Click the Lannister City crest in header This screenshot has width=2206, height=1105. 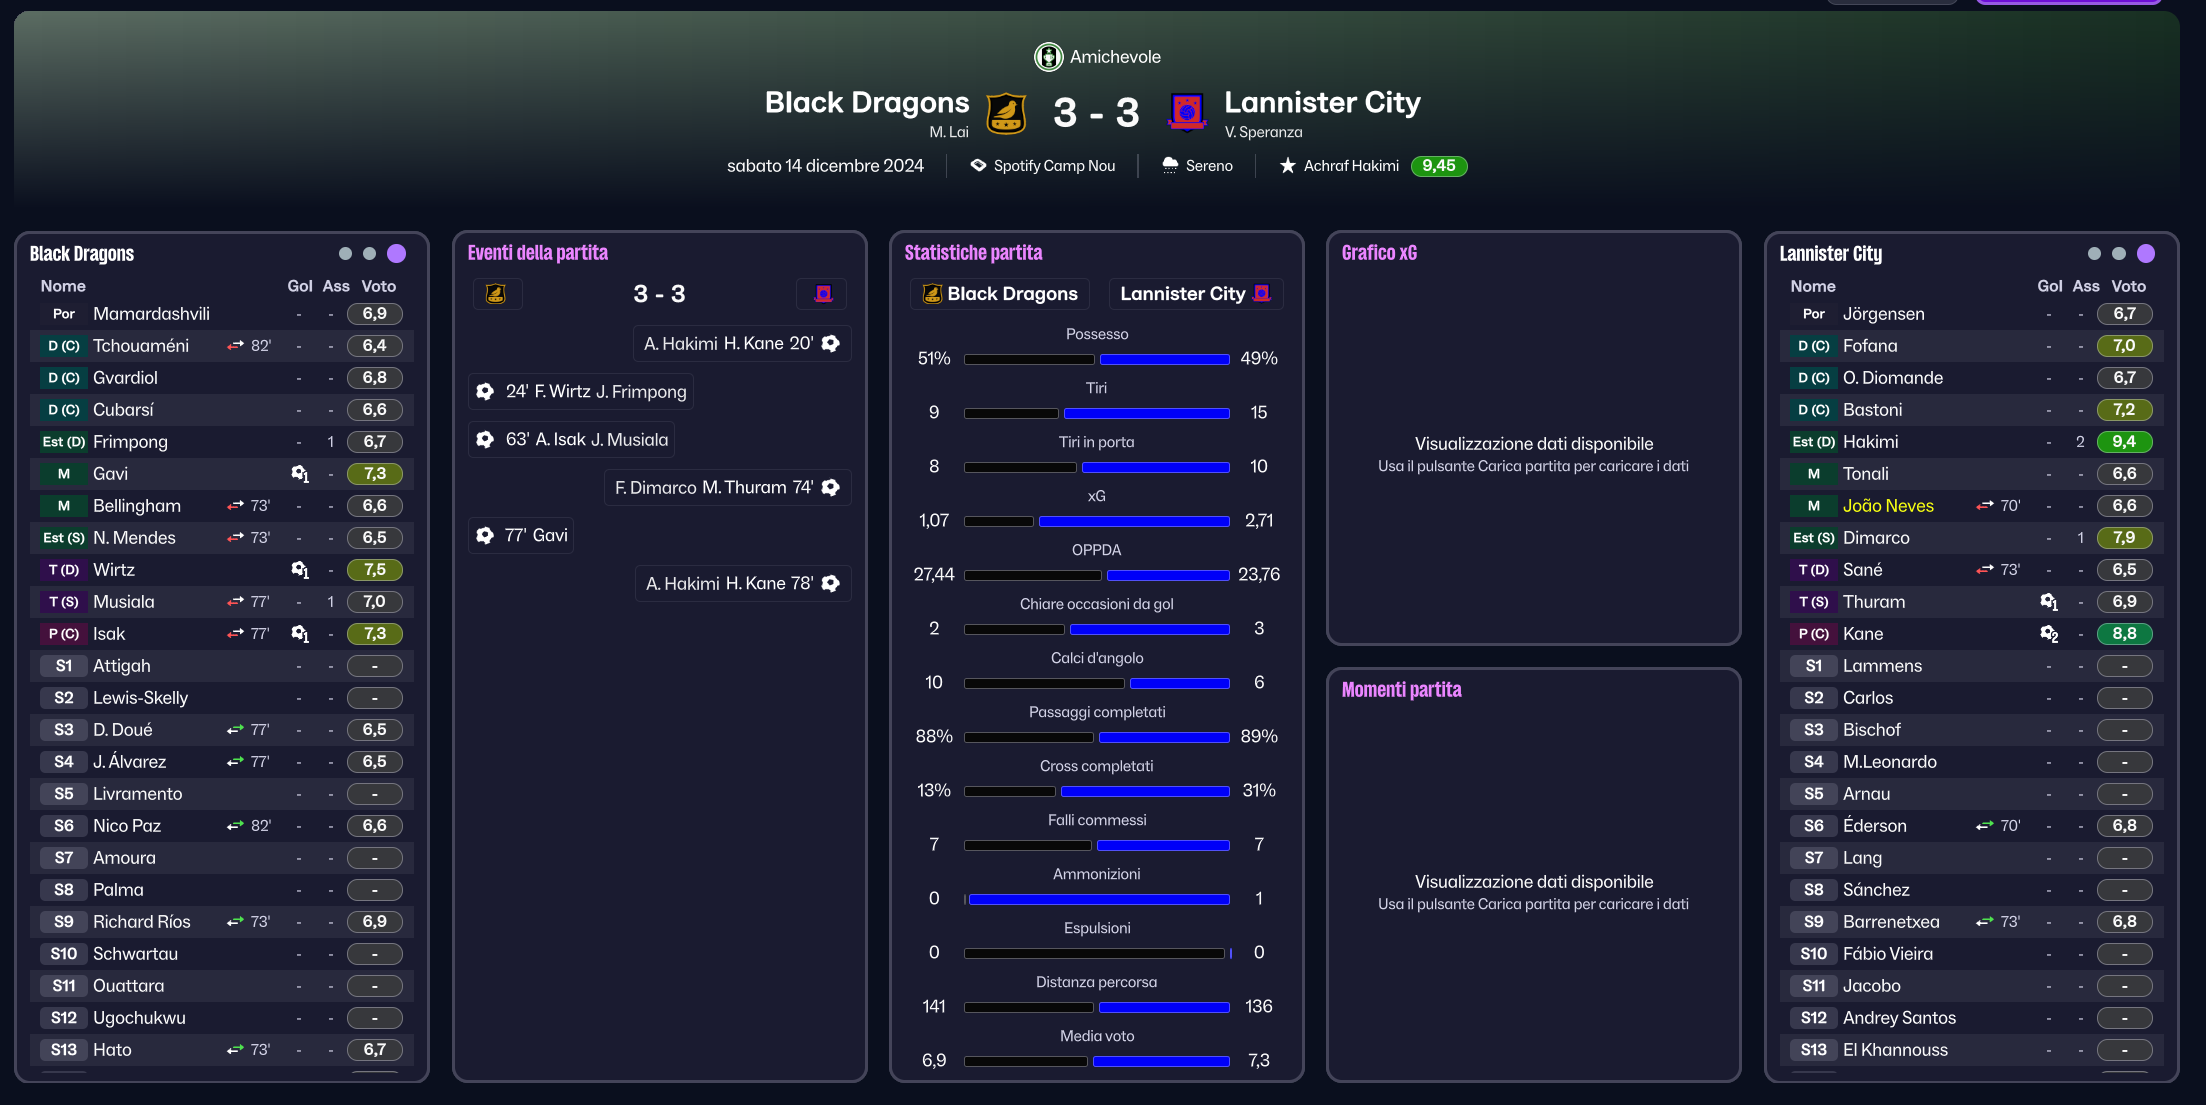tap(1187, 112)
